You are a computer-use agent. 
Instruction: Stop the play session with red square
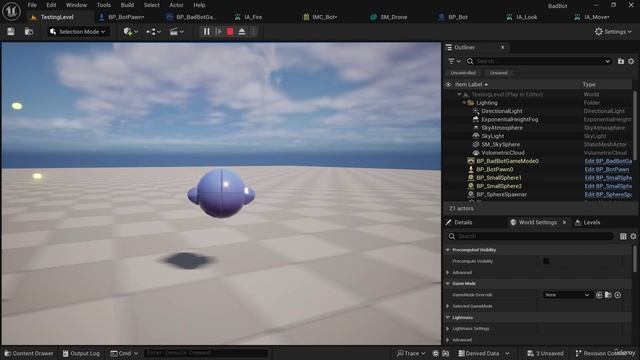230,31
